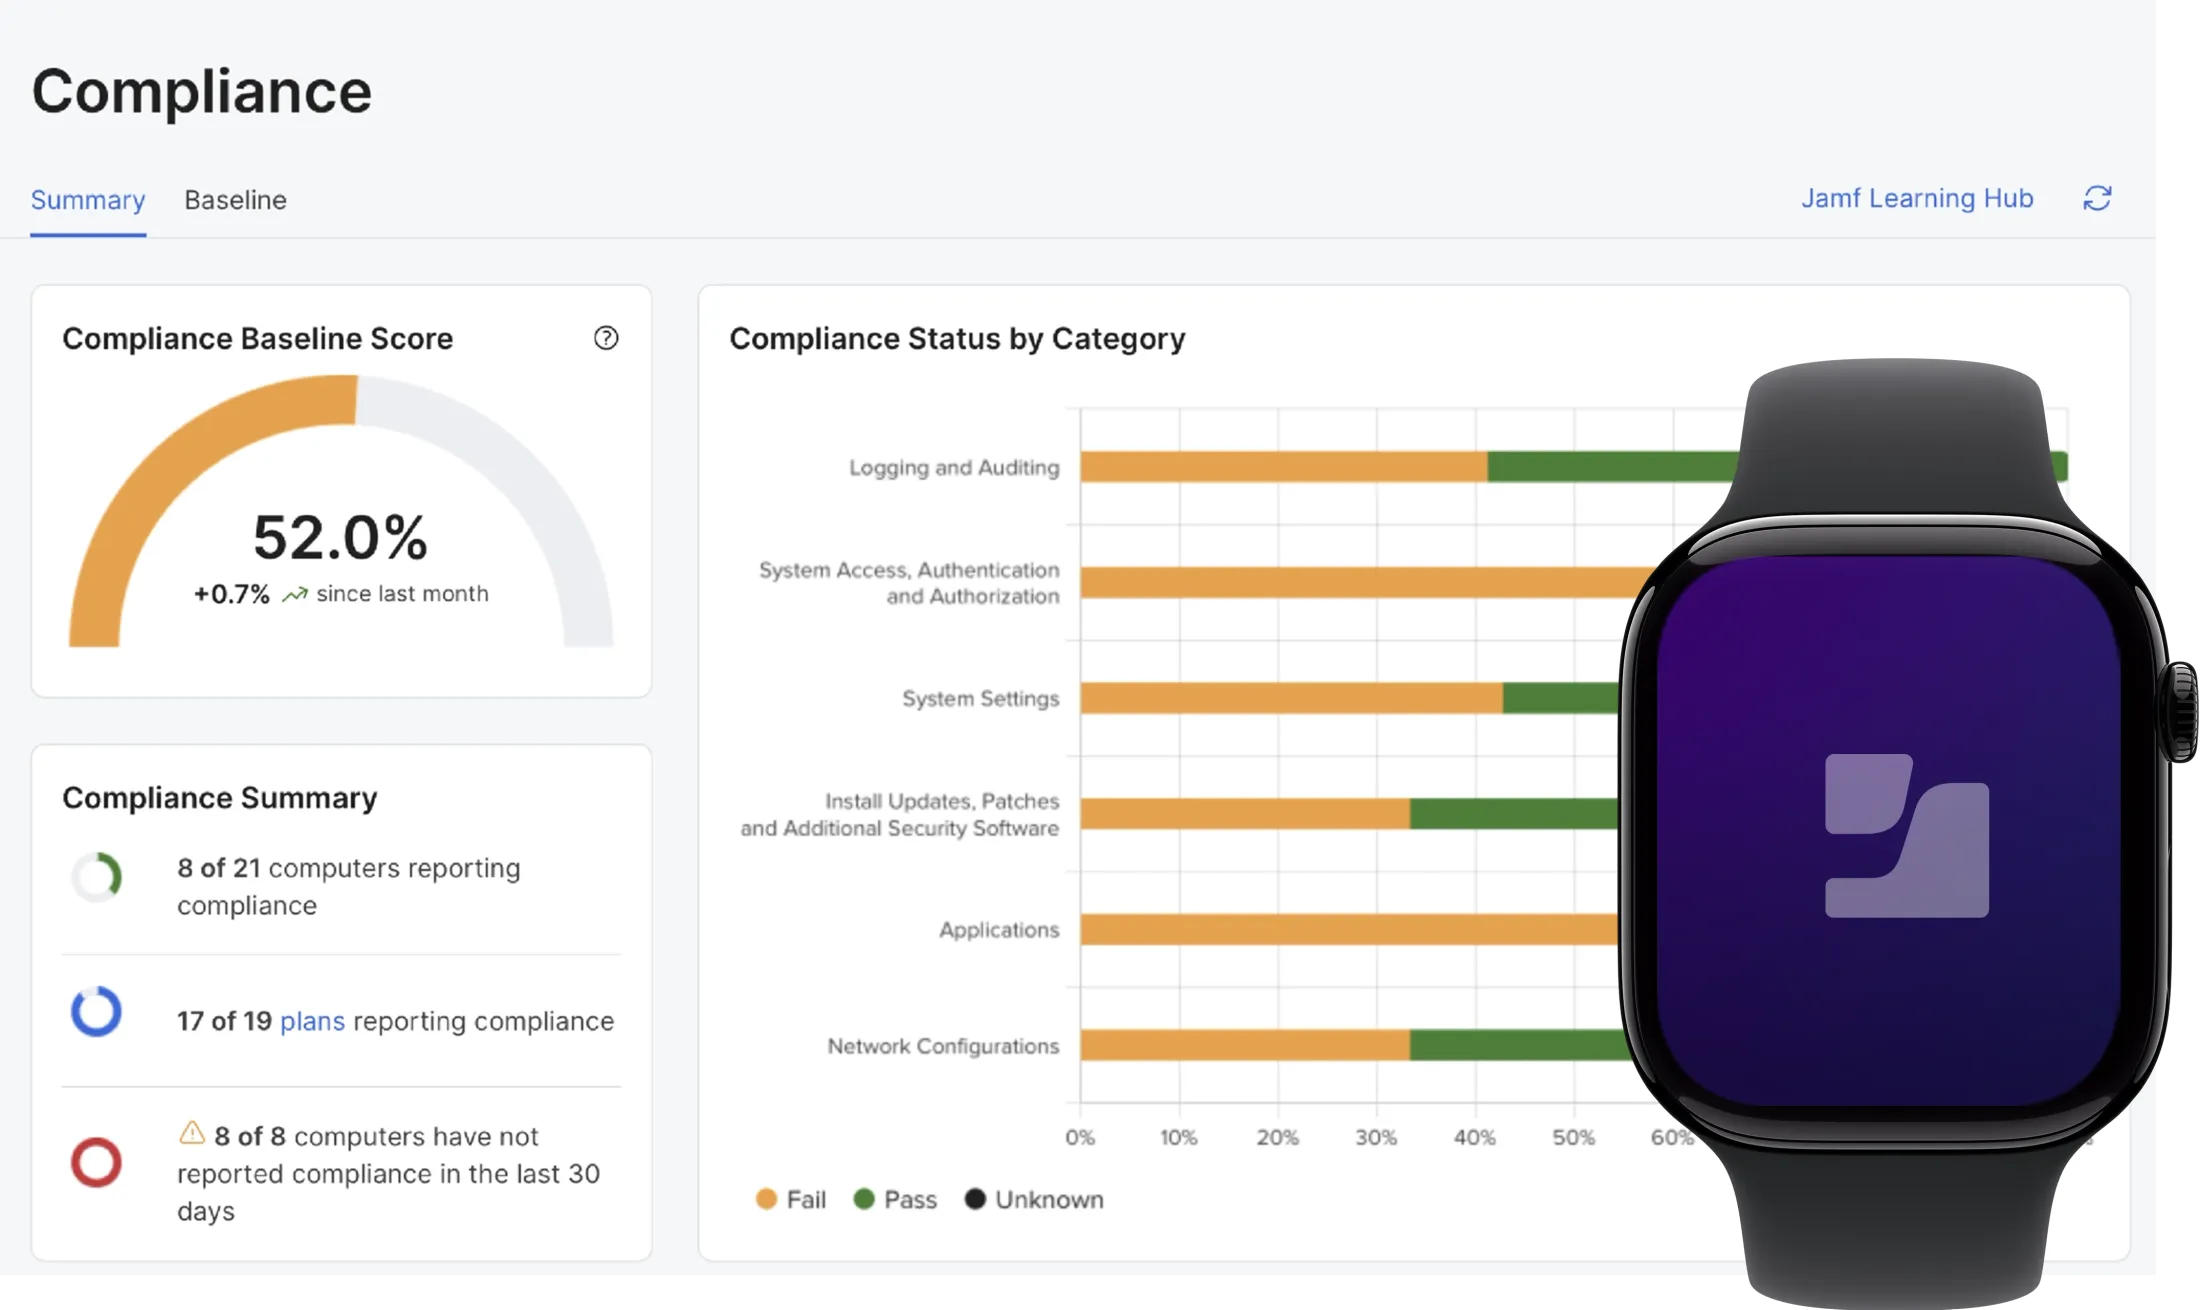Click the 'Applications' category label
The image size is (2200, 1310).
point(999,930)
